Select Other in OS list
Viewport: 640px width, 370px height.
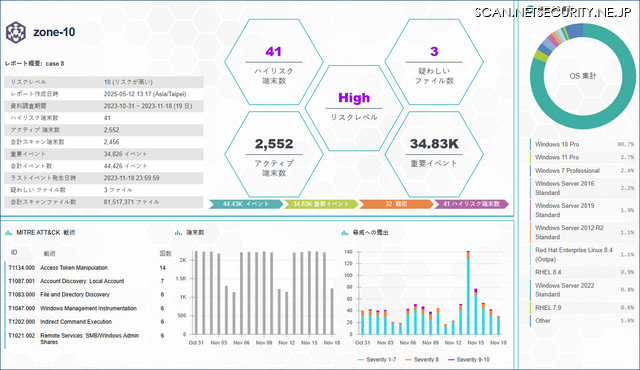click(582, 321)
